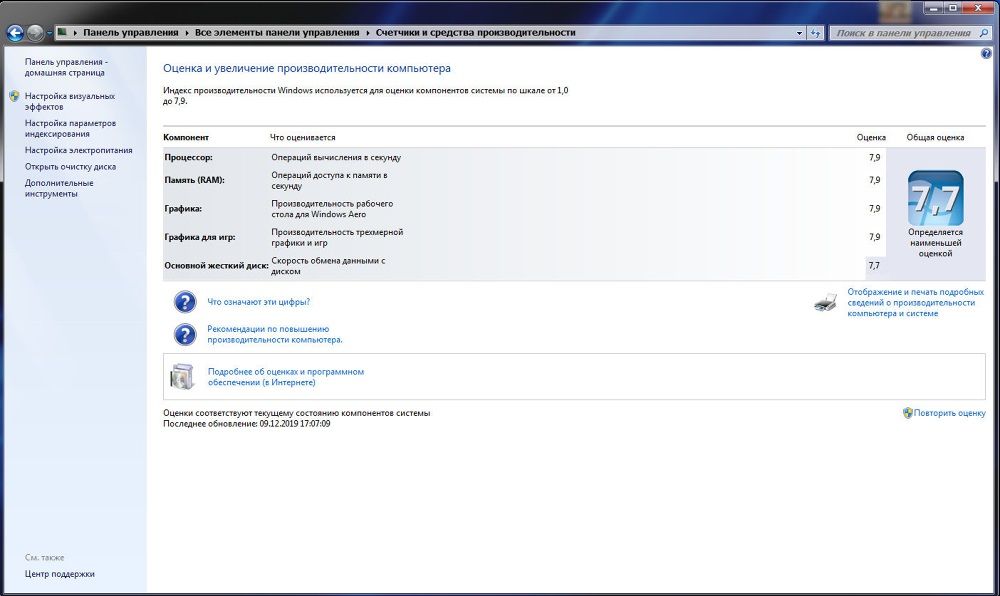Focus the 'Поиск в панели управления' search box
Viewport: 1000px width, 596px height.
(x=902, y=33)
